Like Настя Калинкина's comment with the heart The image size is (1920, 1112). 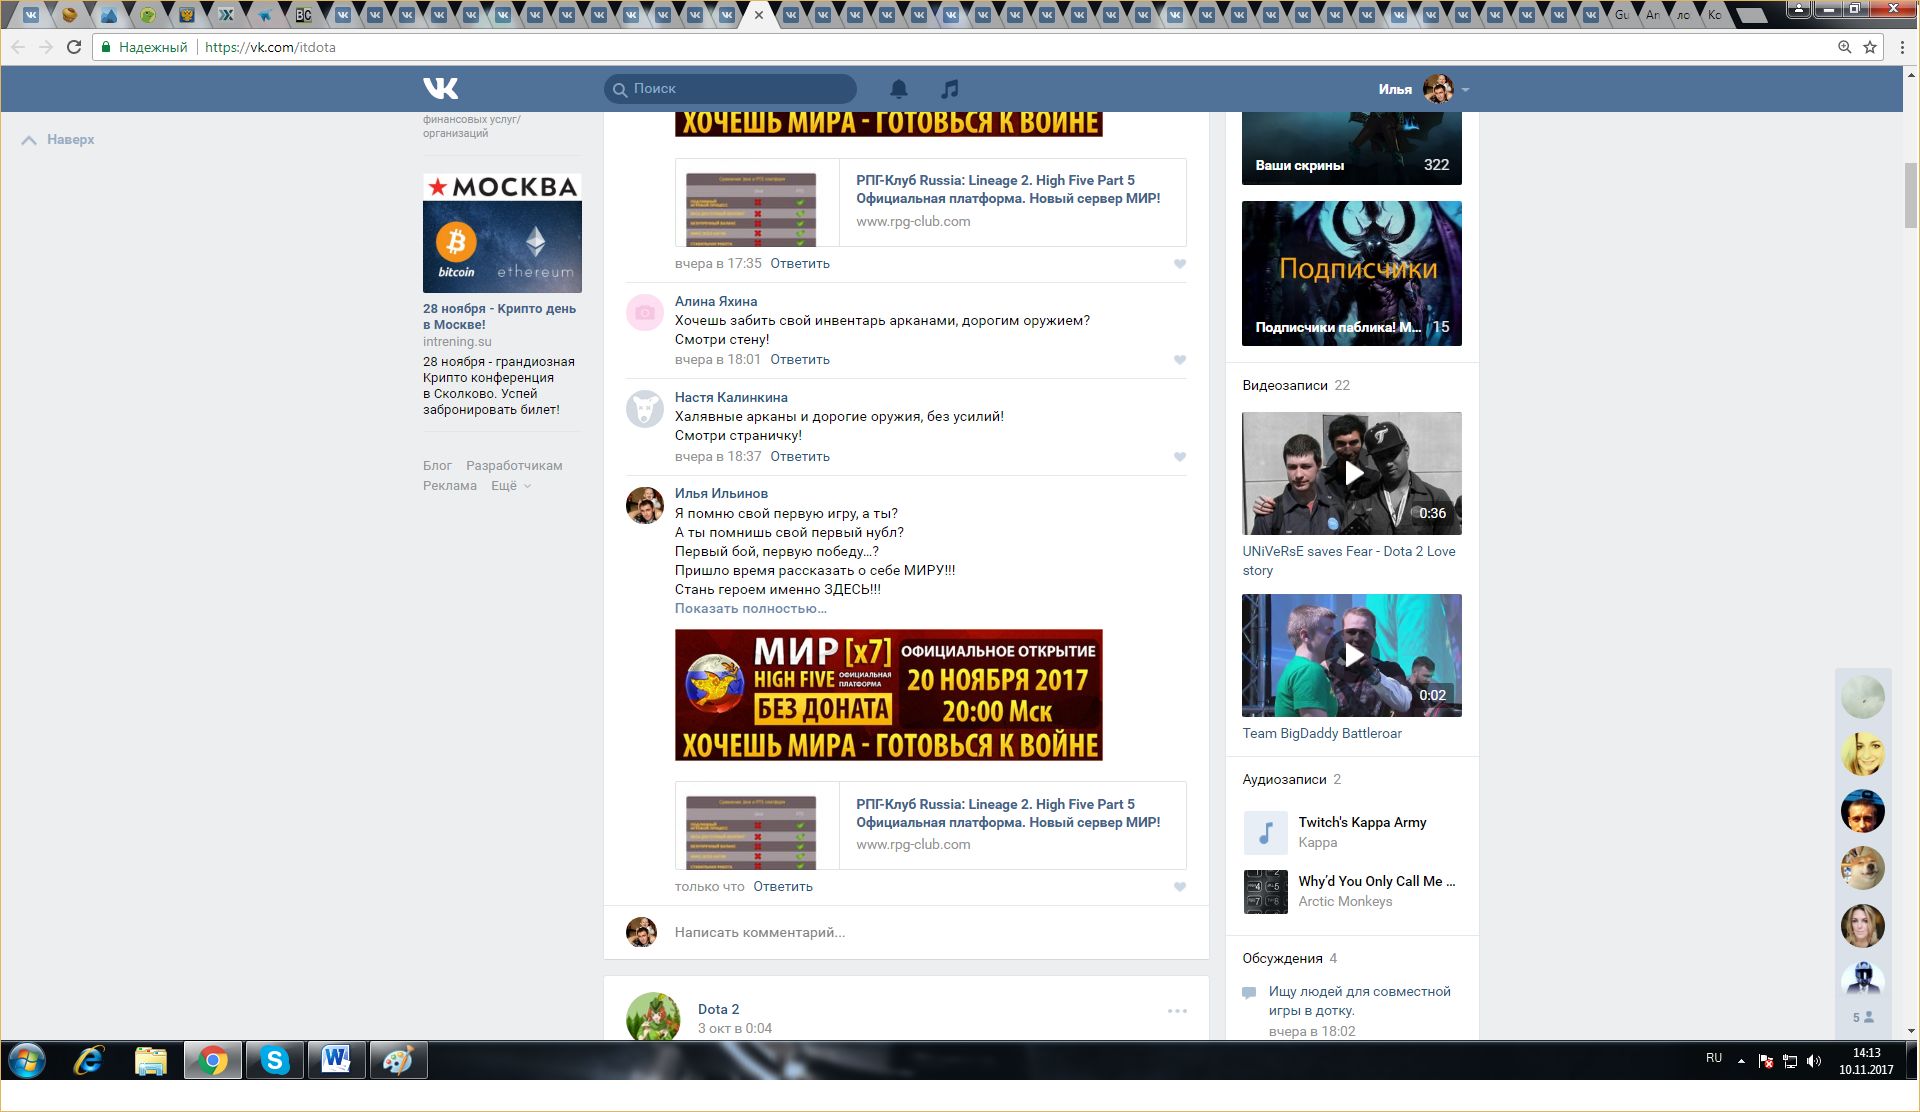click(x=1180, y=457)
